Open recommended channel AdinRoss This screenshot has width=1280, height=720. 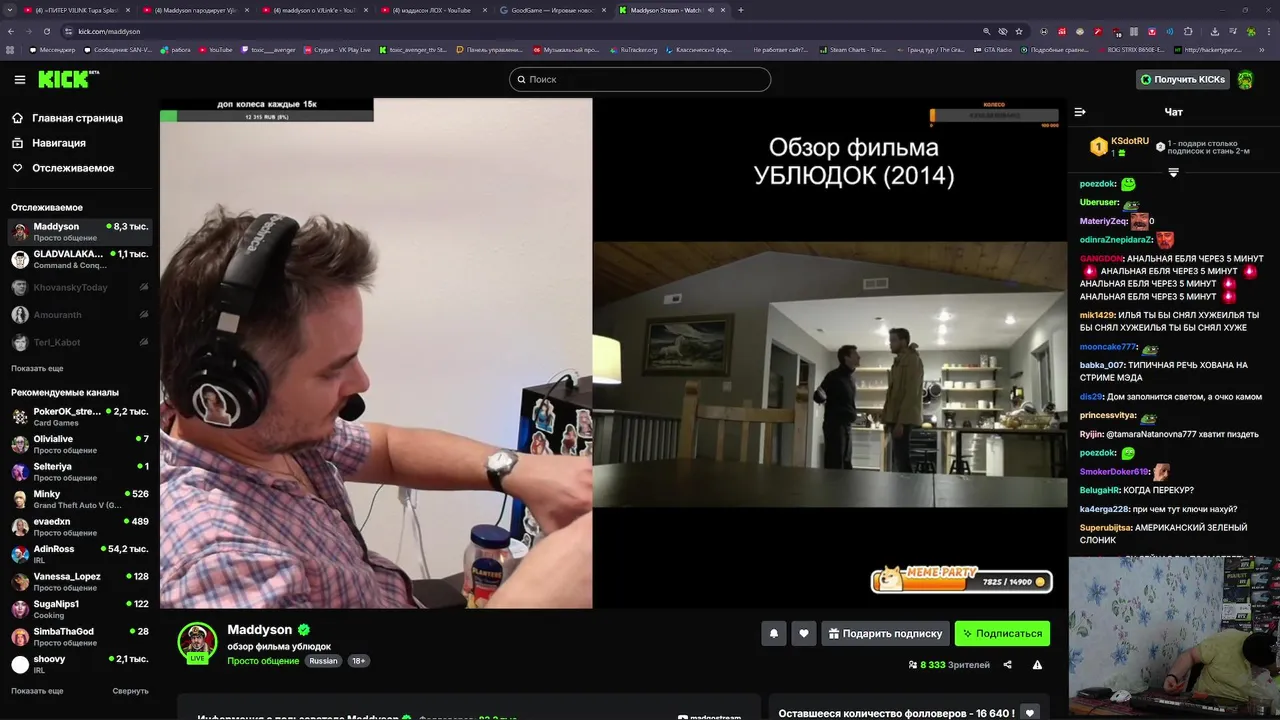80,554
